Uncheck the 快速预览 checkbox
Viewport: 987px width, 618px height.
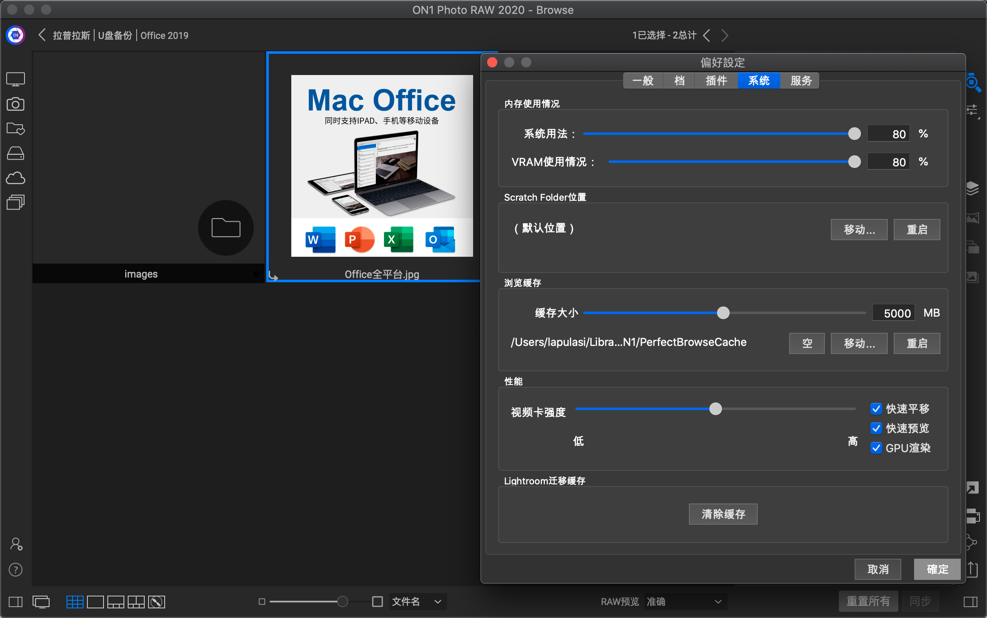(x=876, y=428)
